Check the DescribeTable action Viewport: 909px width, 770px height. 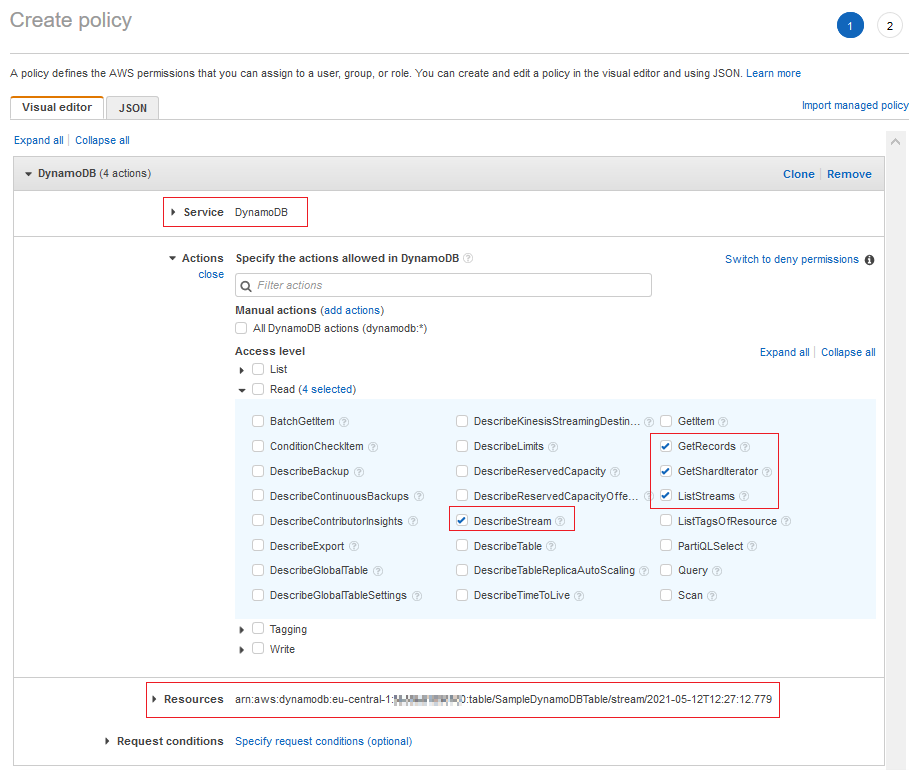tap(461, 545)
